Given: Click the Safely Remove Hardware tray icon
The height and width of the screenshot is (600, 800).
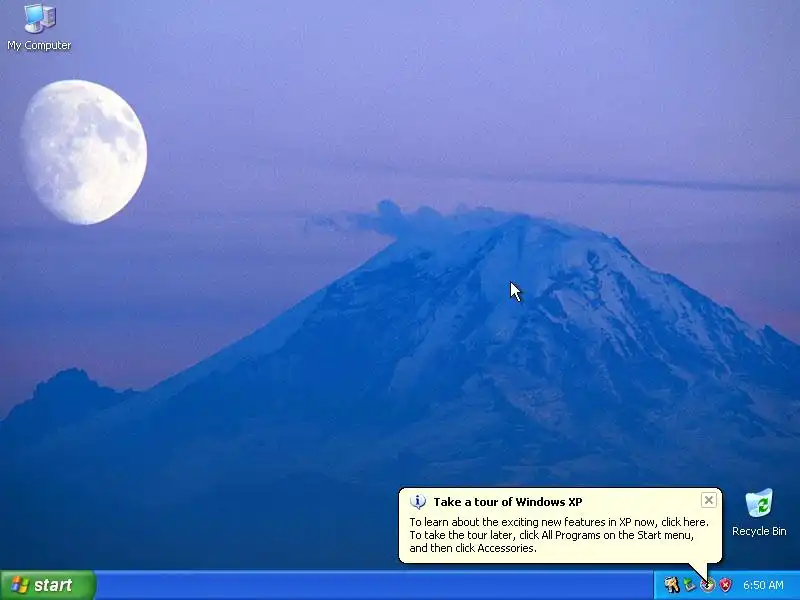Looking at the screenshot, I should 690,585.
